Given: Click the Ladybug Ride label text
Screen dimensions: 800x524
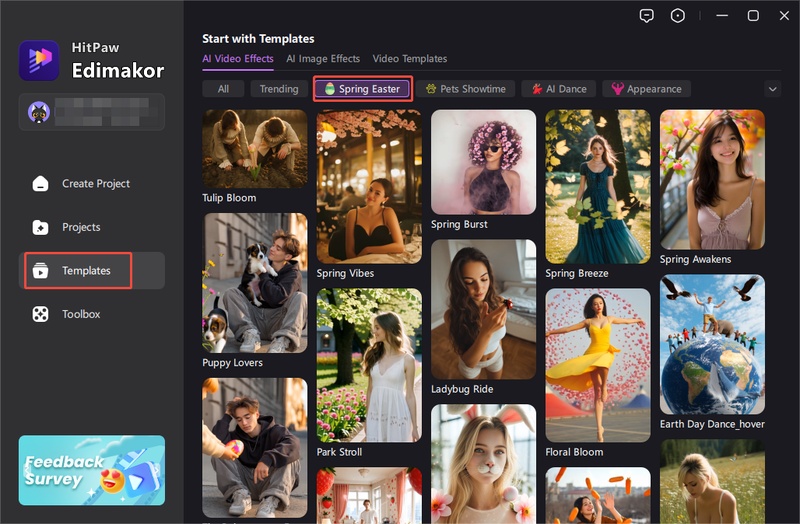Looking at the screenshot, I should tap(462, 389).
